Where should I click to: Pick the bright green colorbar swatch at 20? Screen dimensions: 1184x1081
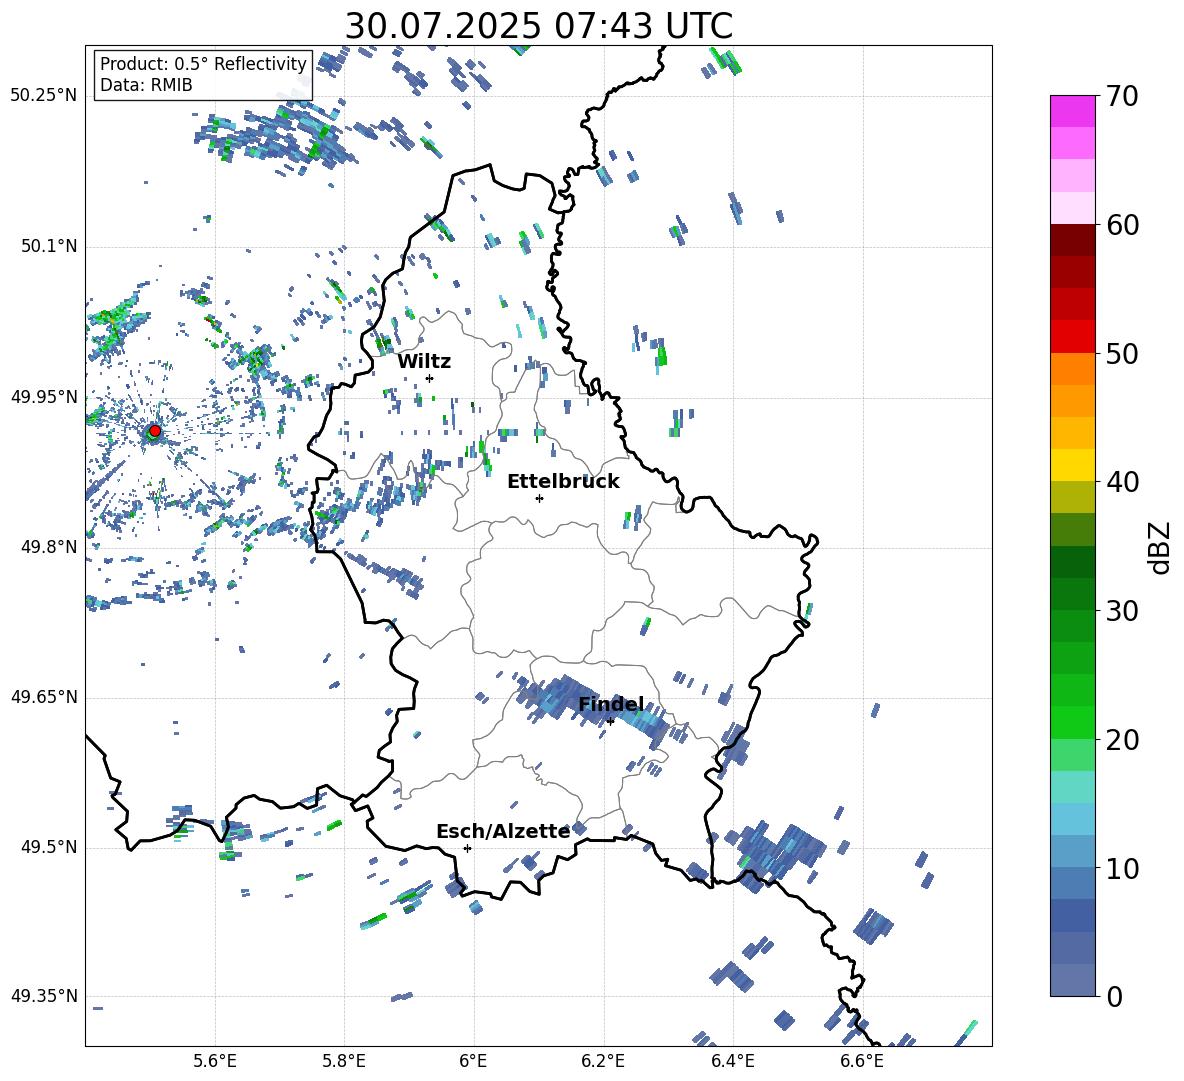click(1073, 722)
